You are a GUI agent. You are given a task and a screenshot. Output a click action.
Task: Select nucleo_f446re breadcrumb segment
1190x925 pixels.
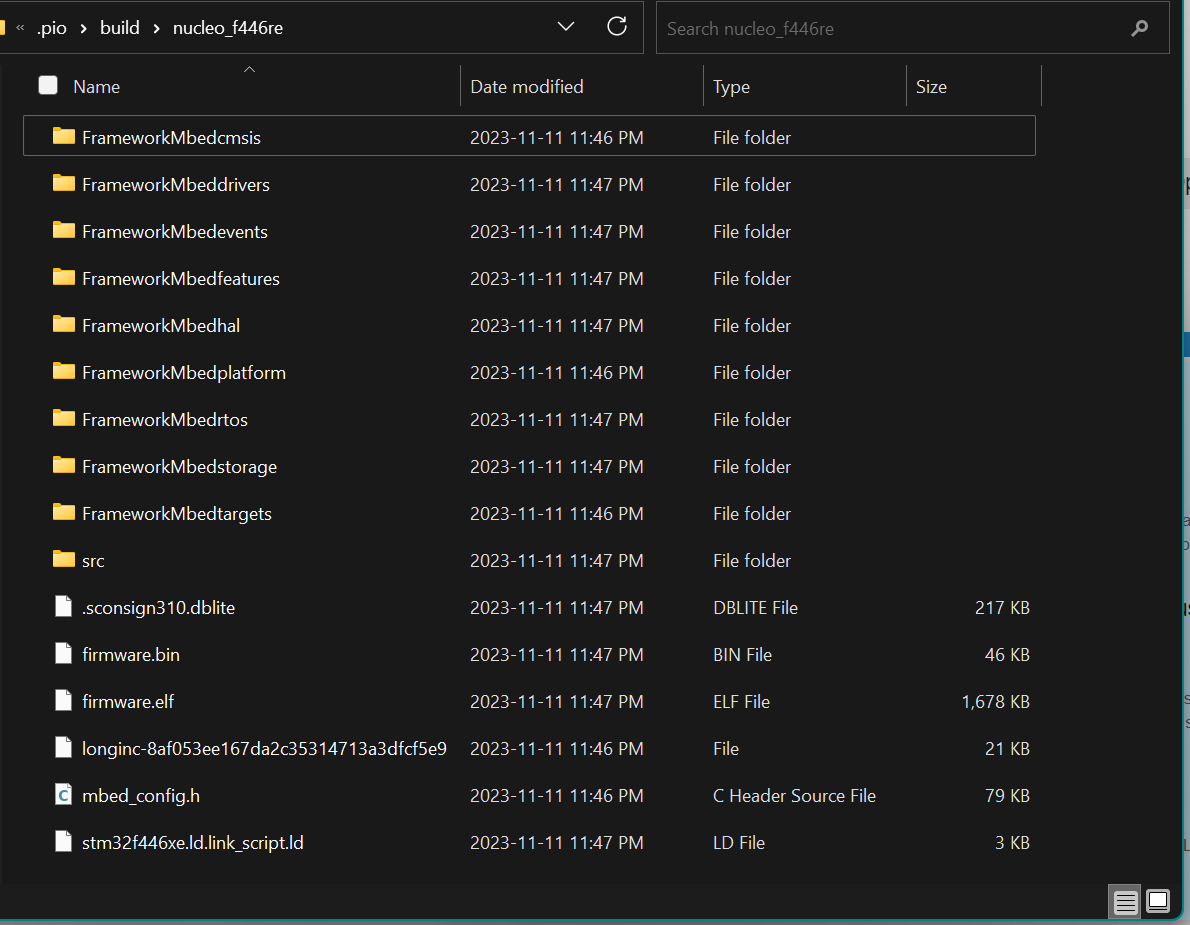[228, 28]
